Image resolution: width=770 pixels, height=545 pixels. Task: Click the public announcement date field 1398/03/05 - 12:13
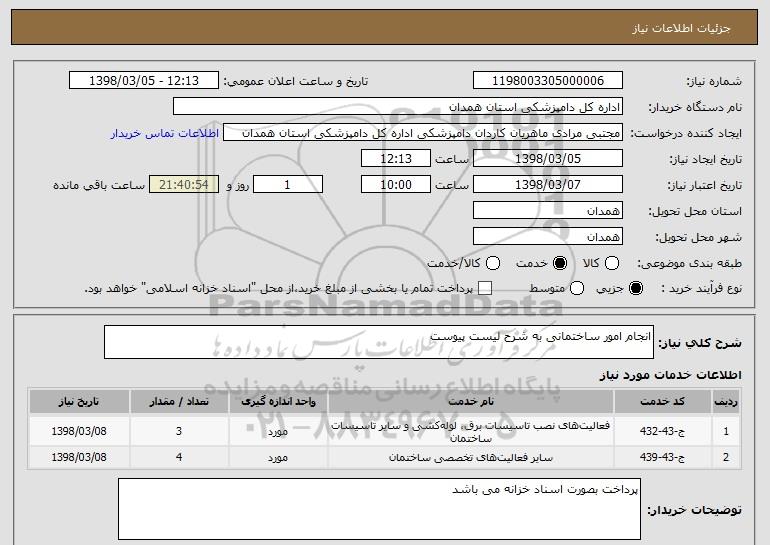[x=144, y=81]
